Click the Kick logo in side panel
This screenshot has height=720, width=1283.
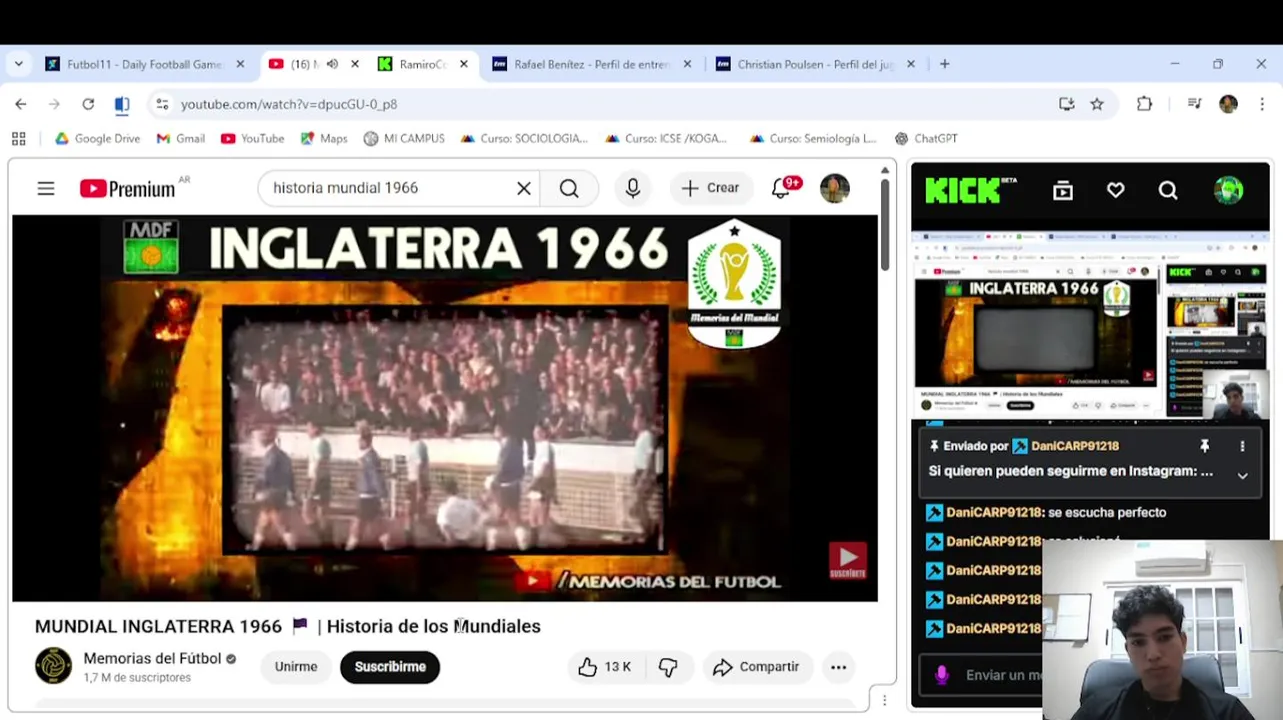coord(971,190)
